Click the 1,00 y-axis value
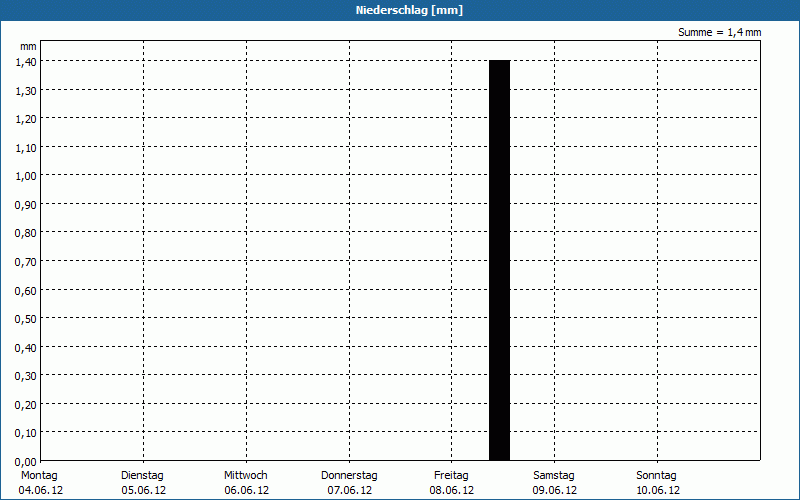 point(26,176)
